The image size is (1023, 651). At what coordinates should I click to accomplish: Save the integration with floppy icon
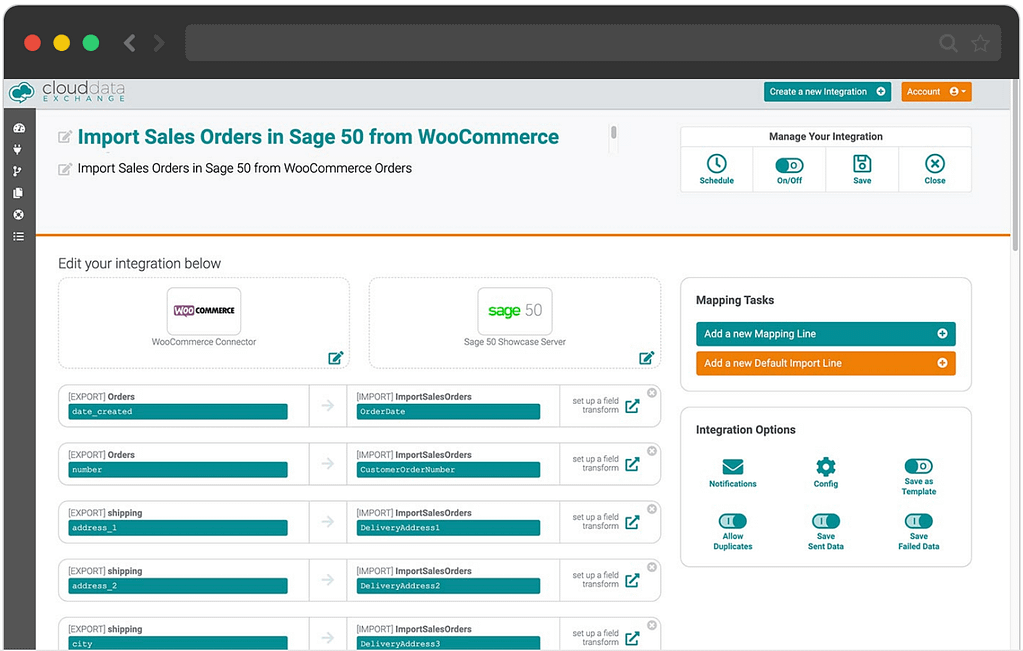[x=862, y=164]
